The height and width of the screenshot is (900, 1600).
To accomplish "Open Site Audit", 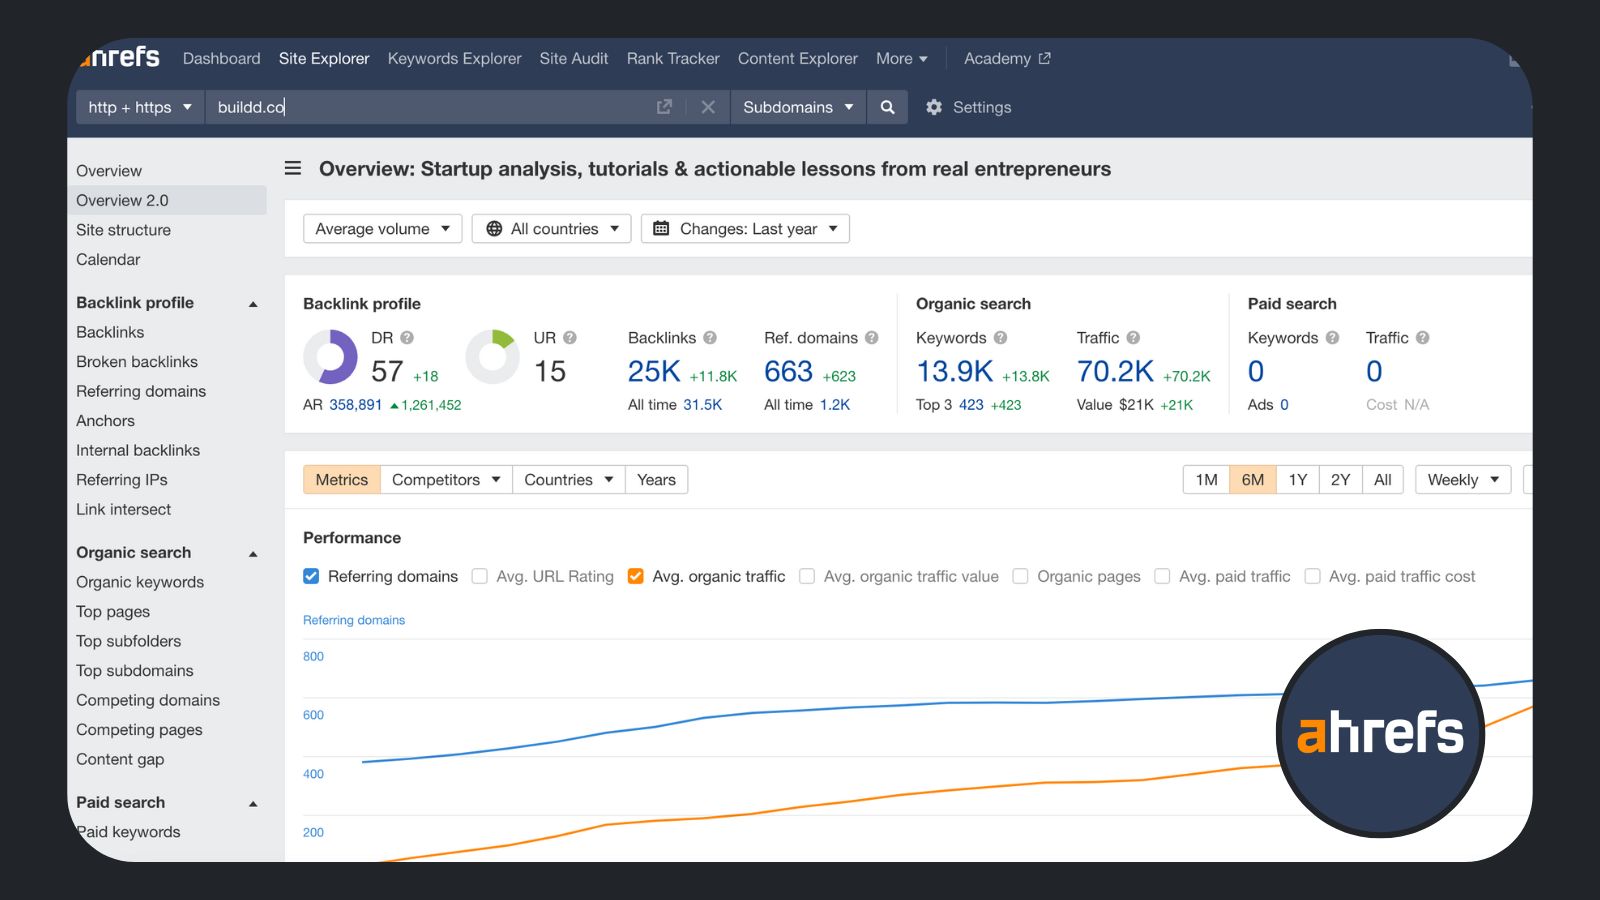I will point(573,58).
